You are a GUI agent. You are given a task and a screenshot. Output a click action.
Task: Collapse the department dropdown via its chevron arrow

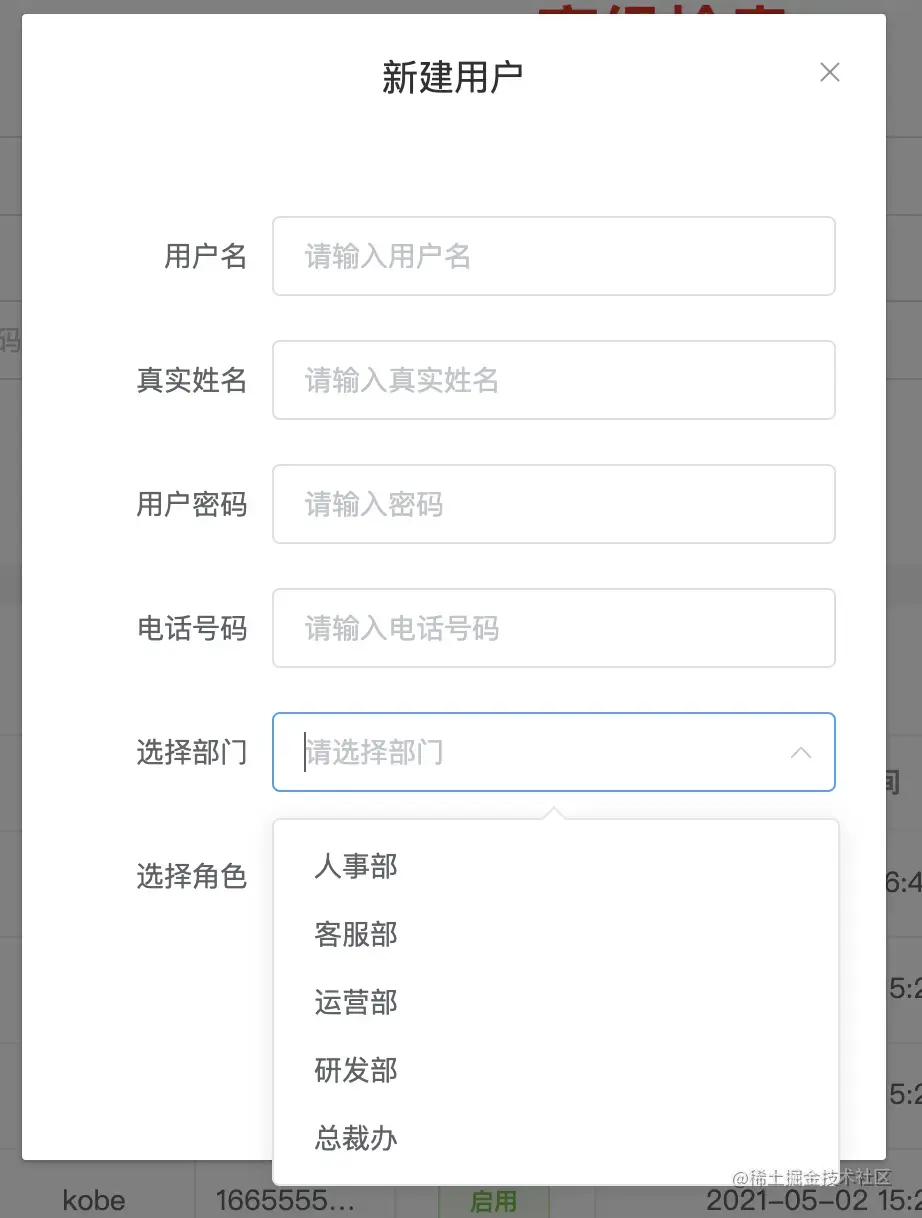coord(801,753)
